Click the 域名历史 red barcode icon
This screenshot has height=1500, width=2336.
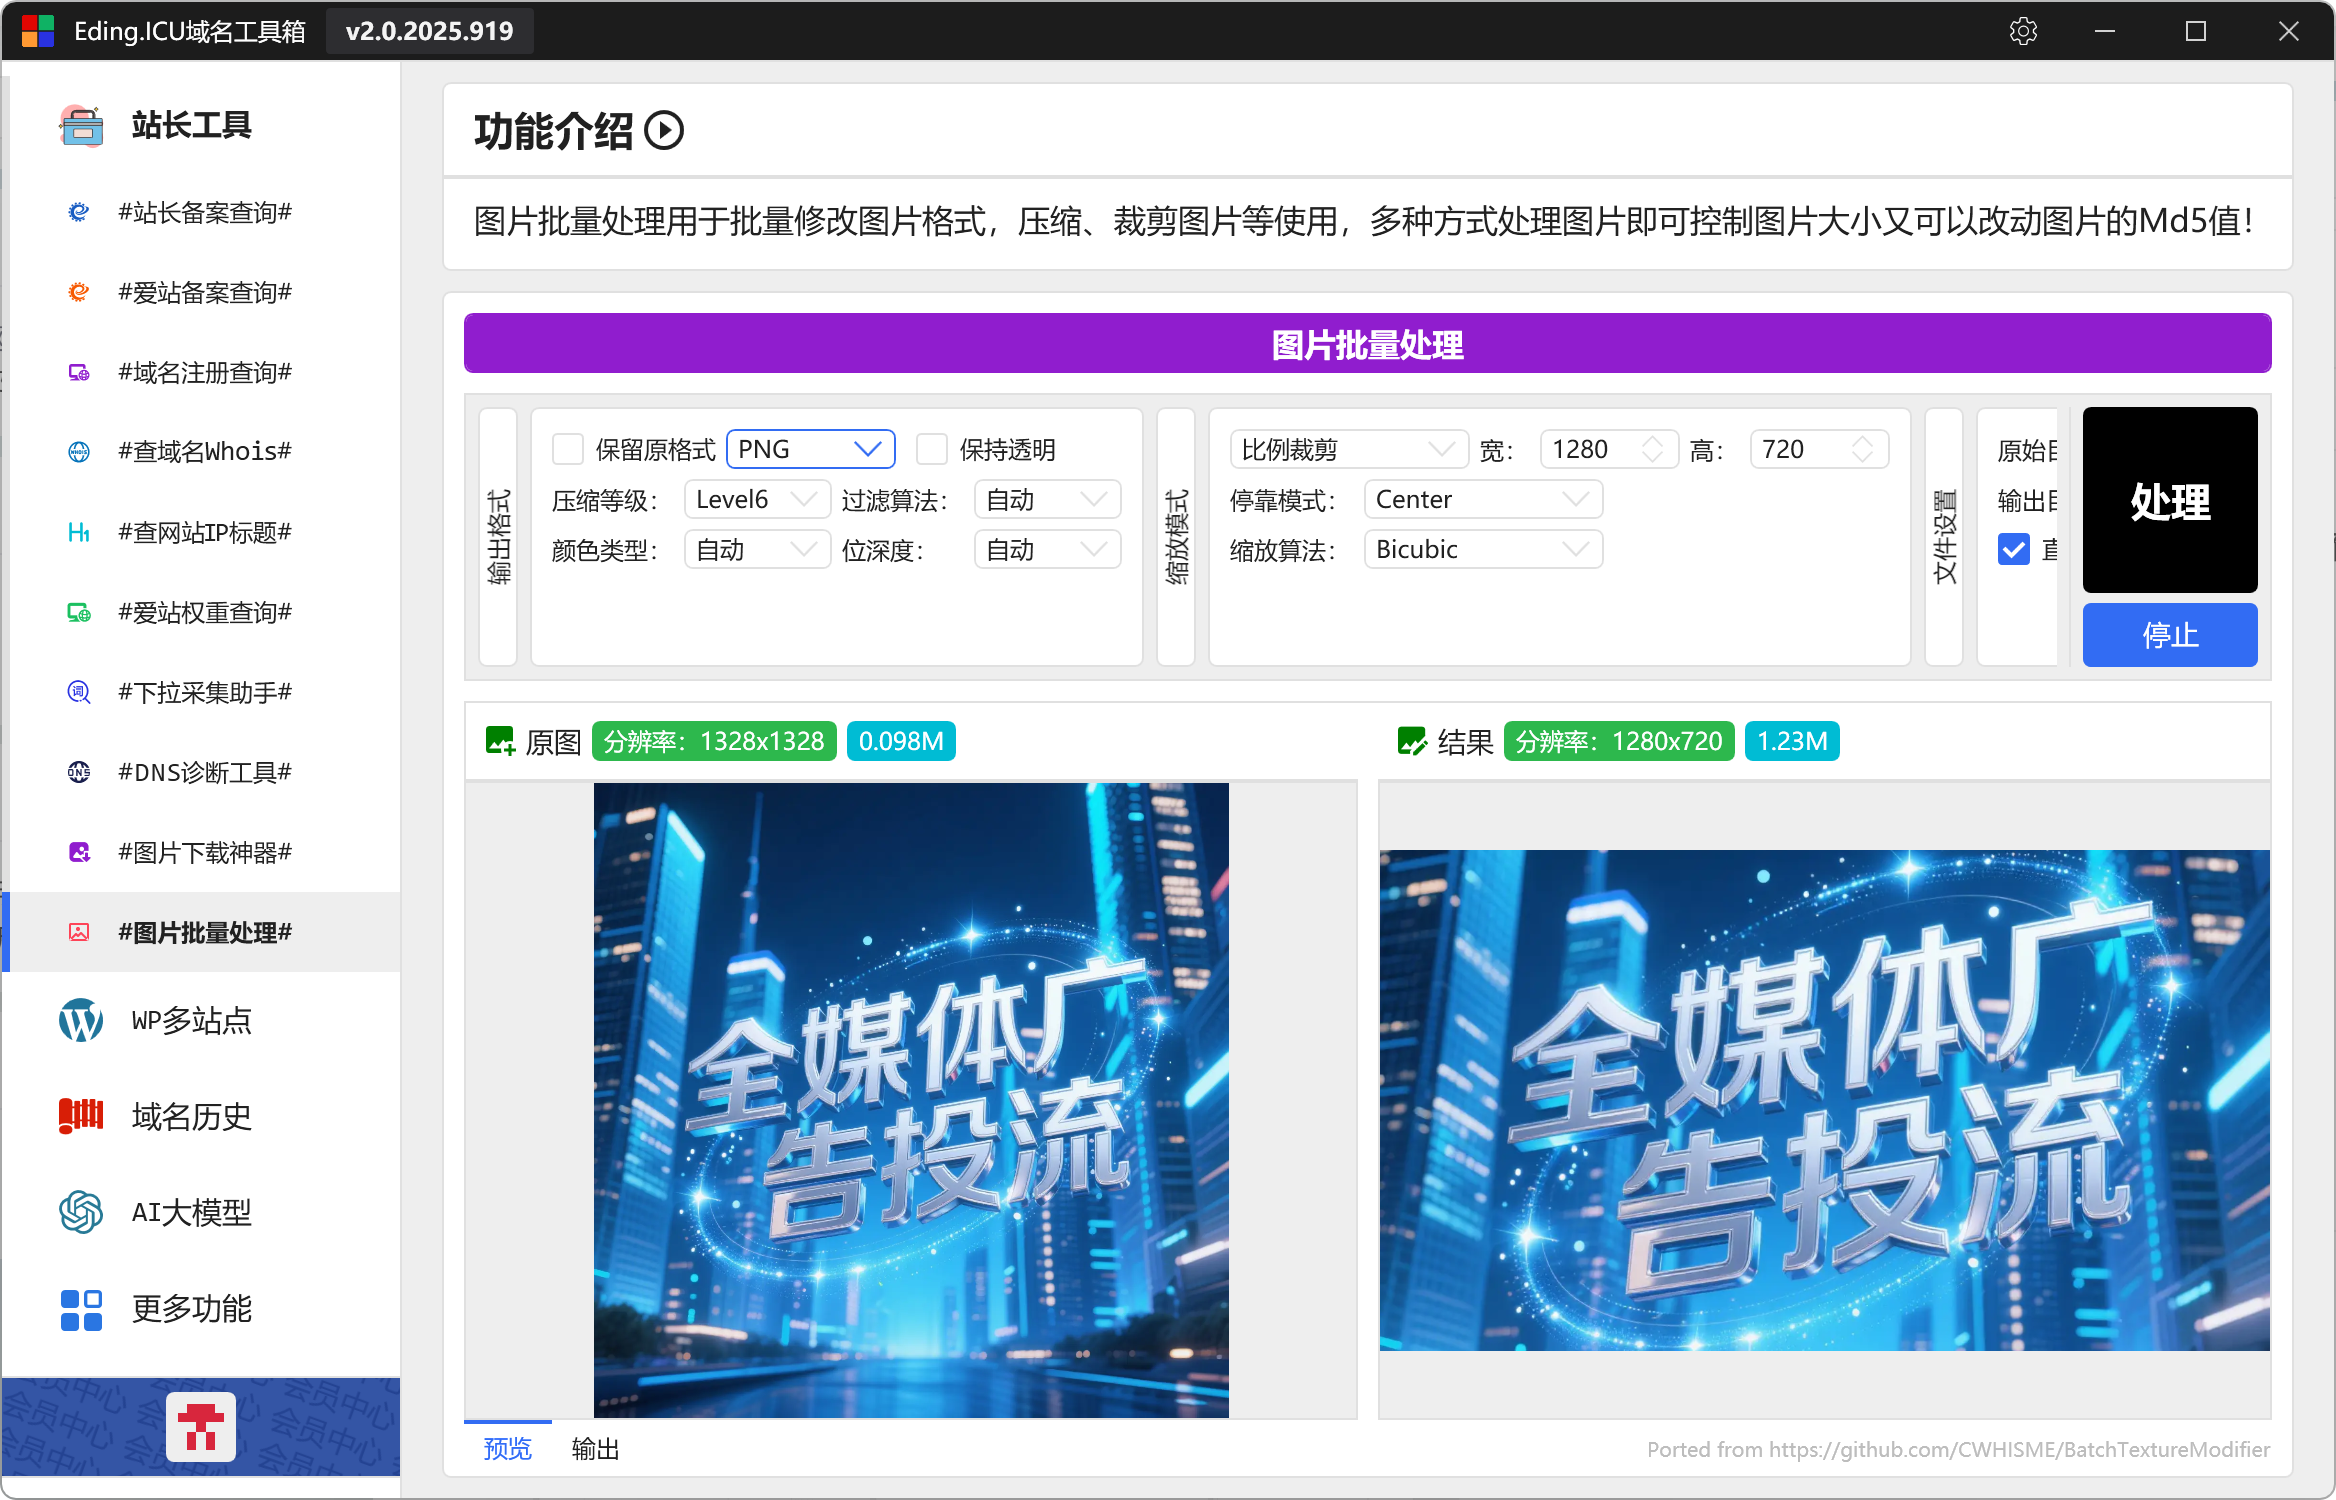pos(81,1116)
